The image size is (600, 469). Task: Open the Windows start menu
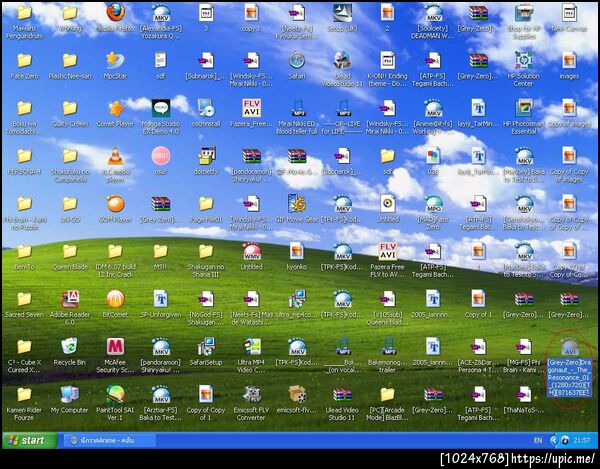[x=29, y=440]
